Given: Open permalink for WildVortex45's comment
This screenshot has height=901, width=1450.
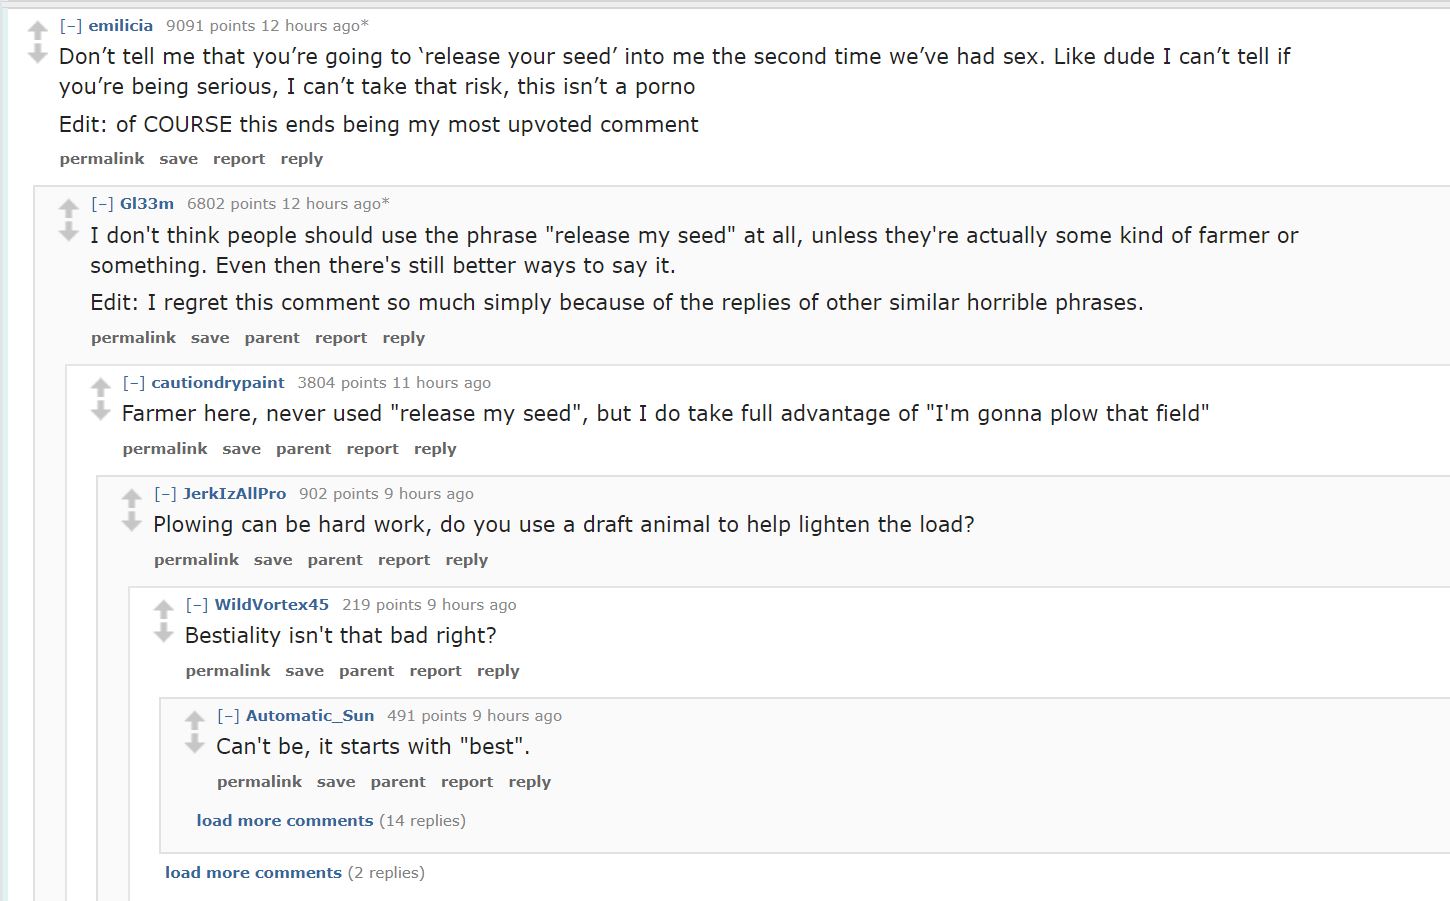Looking at the screenshot, I should tap(228, 671).
